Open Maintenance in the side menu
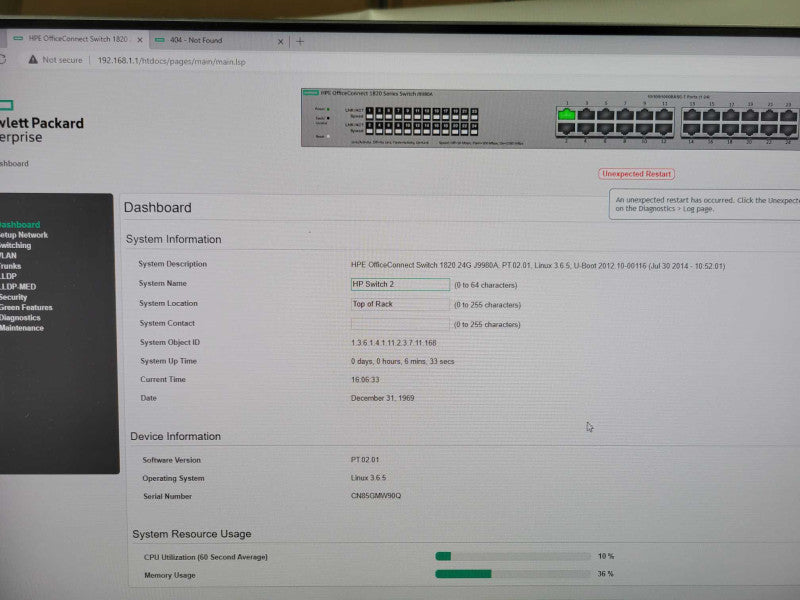Viewport: 800px width, 600px height. click(x=21, y=328)
